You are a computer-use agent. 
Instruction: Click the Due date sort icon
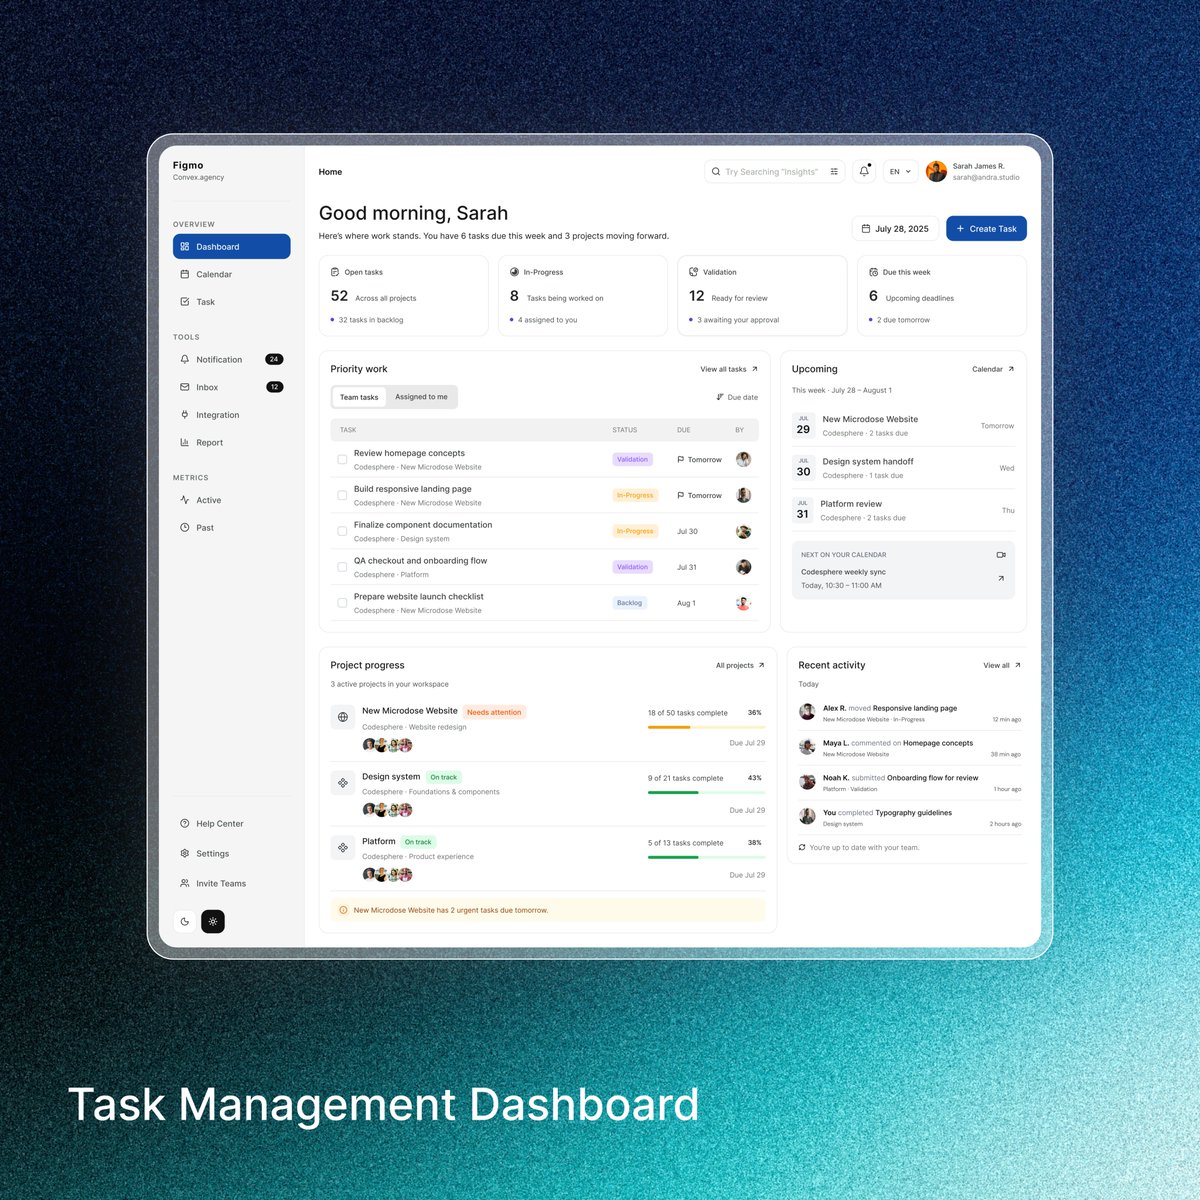pos(720,397)
